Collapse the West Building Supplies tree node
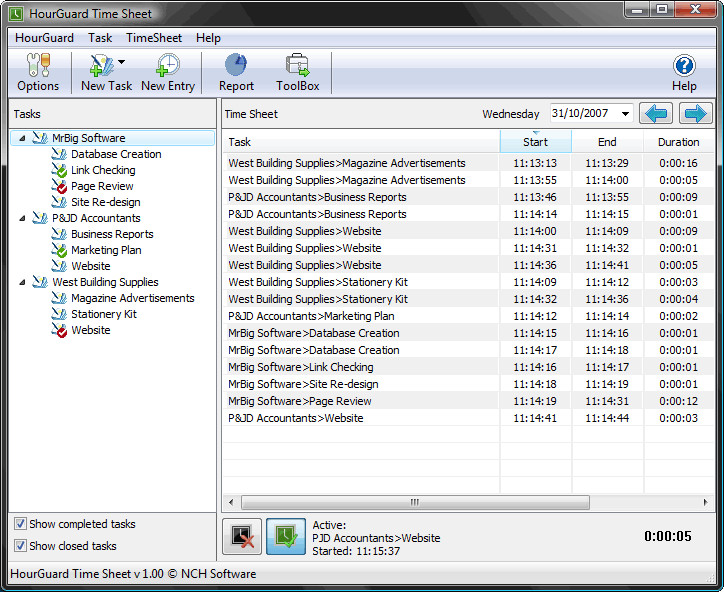 [x=22, y=282]
